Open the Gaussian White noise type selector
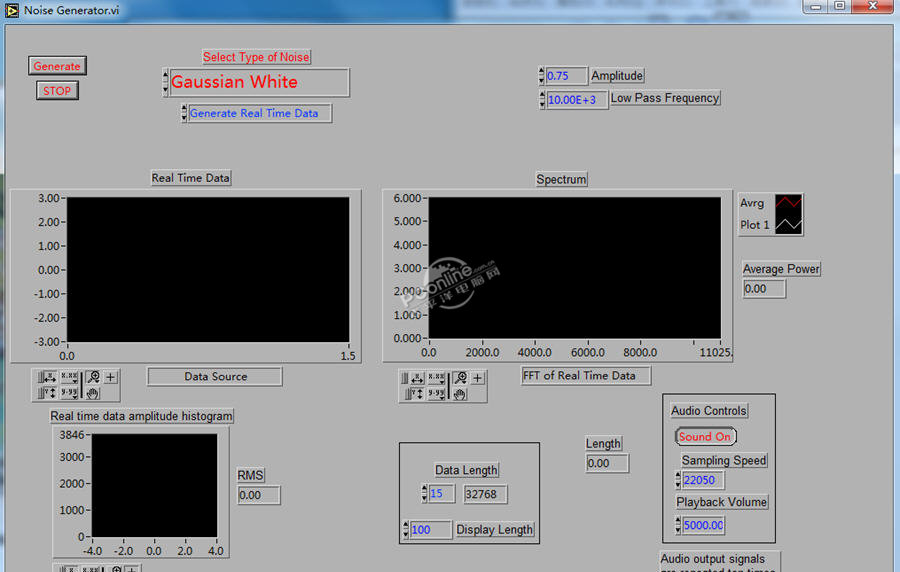Image resolution: width=900 pixels, height=572 pixels. coord(259,83)
